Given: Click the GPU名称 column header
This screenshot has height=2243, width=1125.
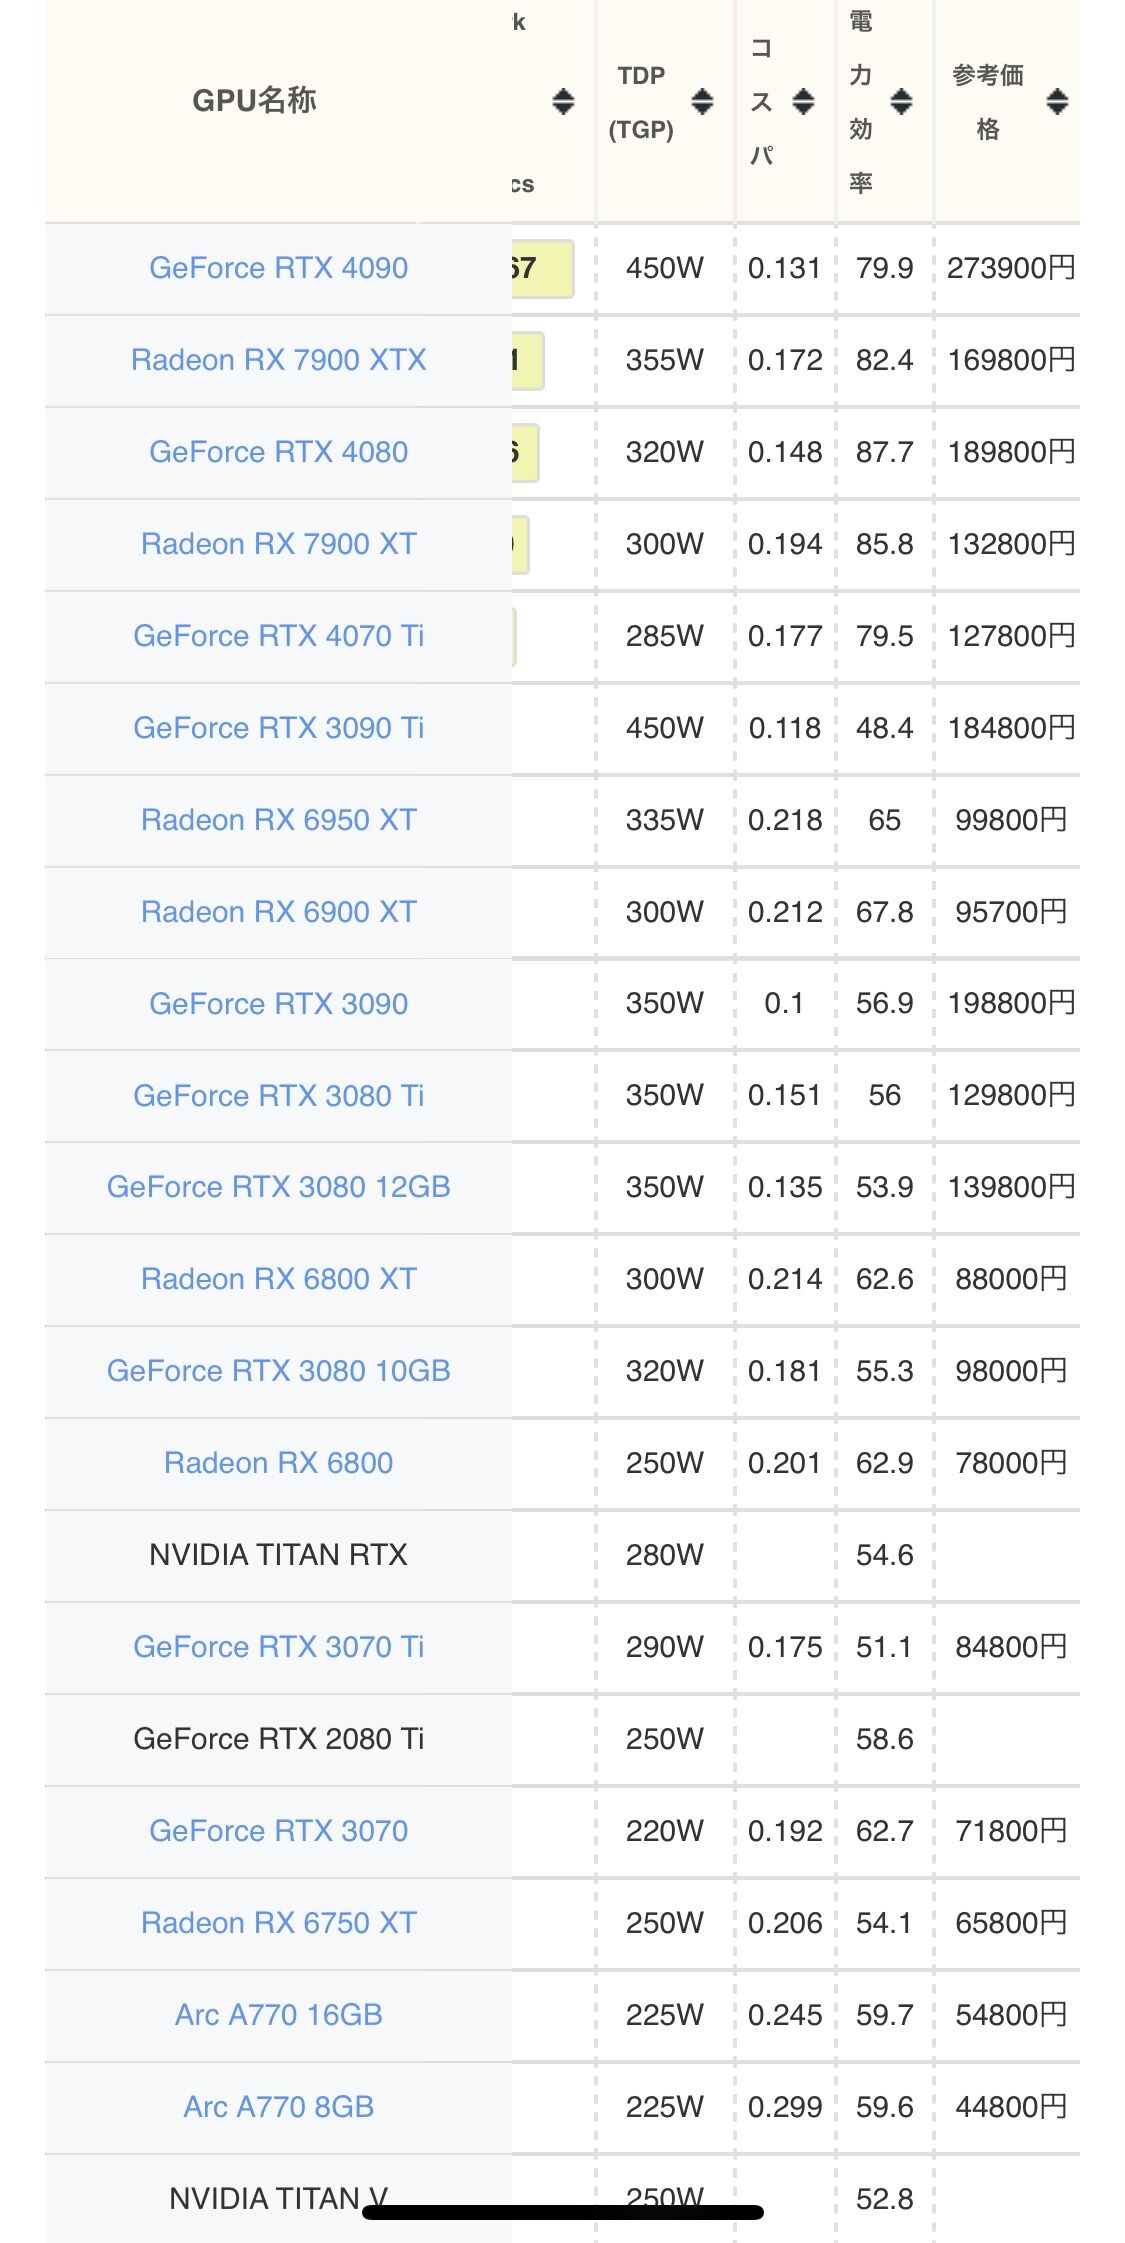Looking at the screenshot, I should 254,100.
